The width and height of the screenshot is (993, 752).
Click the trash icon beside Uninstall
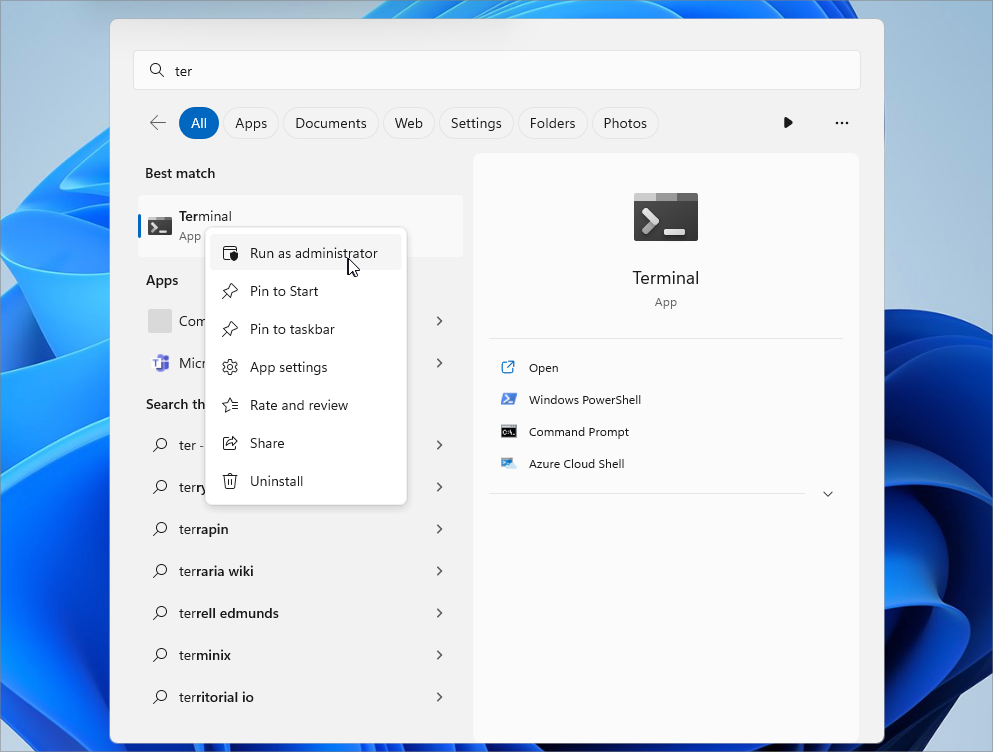pyautogui.click(x=230, y=481)
